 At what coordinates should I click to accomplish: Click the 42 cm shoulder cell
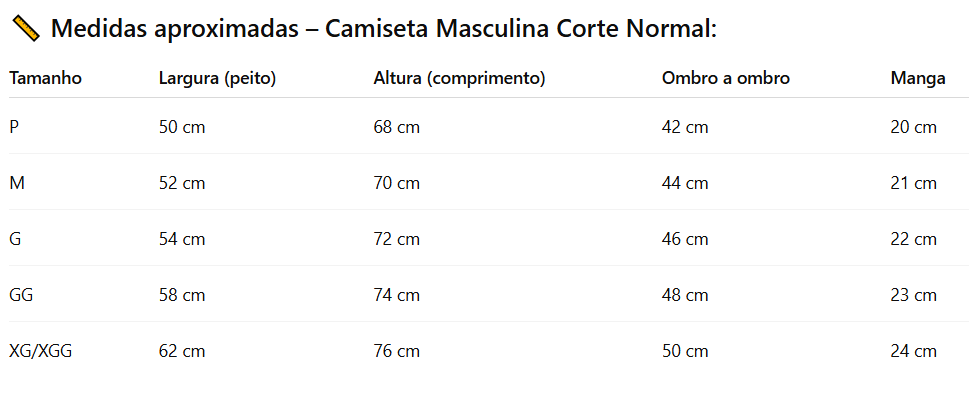point(685,127)
